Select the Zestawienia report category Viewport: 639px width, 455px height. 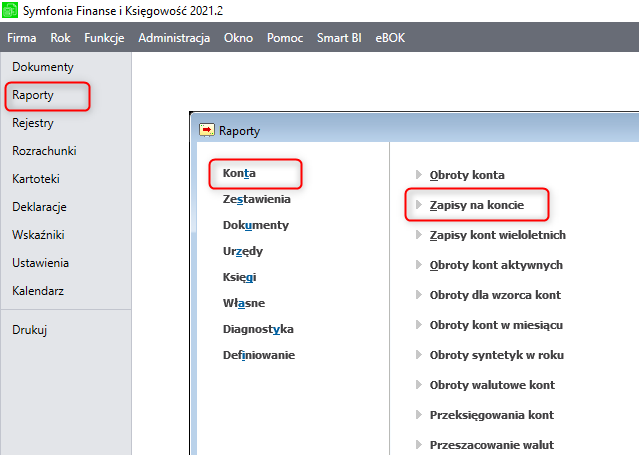point(257,199)
